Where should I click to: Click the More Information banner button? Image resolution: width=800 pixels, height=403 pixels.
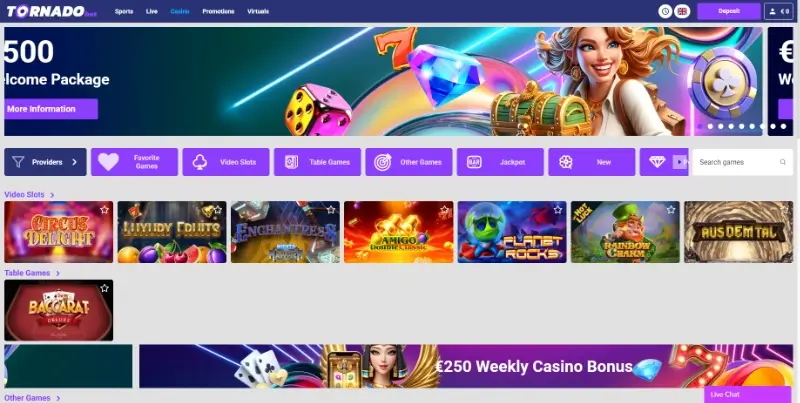(x=51, y=109)
